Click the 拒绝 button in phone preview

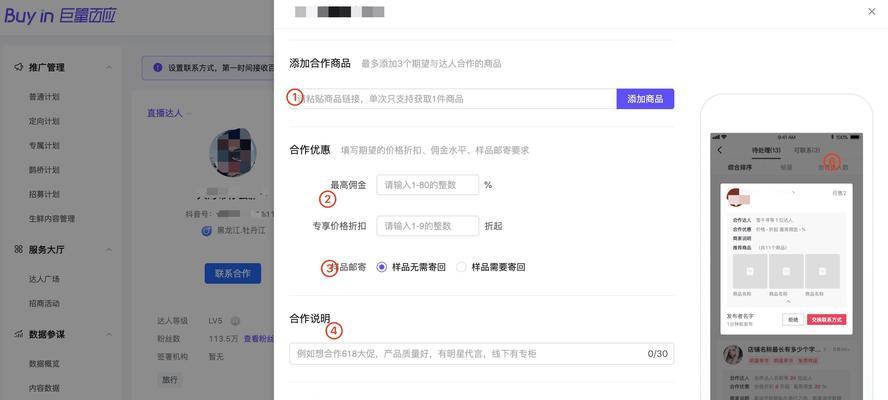coord(793,320)
